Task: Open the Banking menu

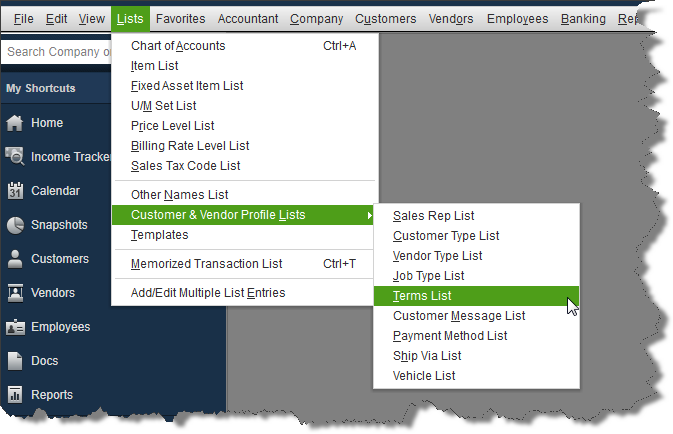Action: [x=583, y=19]
